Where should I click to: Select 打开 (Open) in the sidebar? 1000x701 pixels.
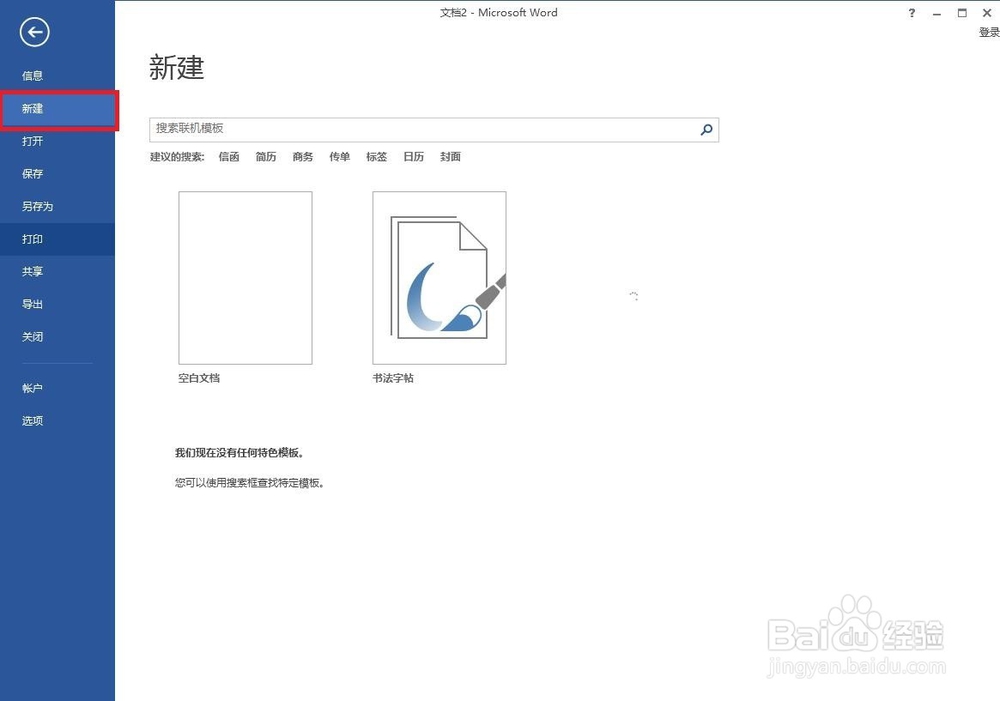point(32,141)
